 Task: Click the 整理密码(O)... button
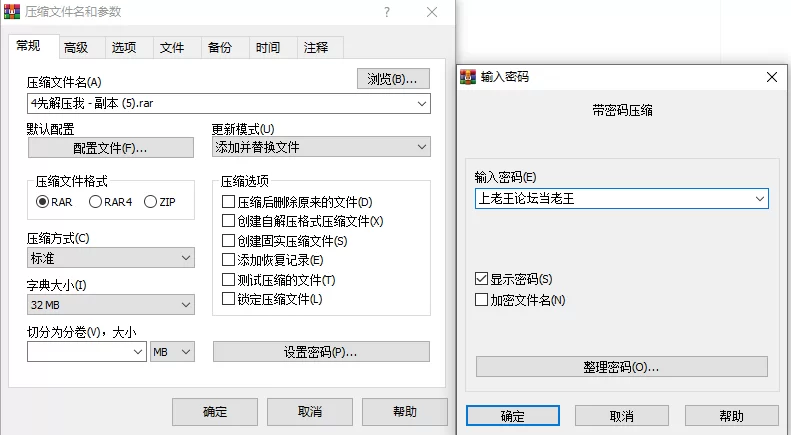coord(622,367)
